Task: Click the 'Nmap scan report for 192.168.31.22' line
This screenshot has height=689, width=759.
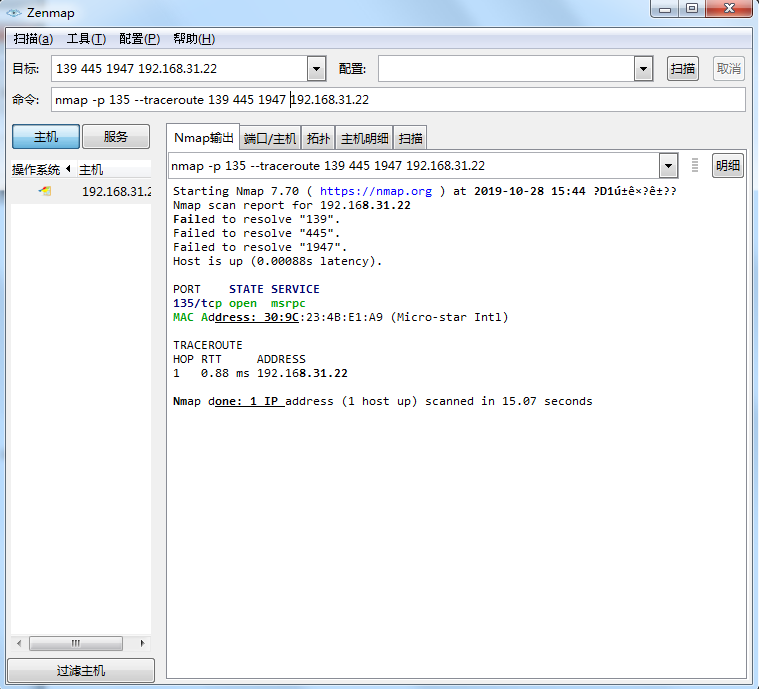Action: point(291,205)
